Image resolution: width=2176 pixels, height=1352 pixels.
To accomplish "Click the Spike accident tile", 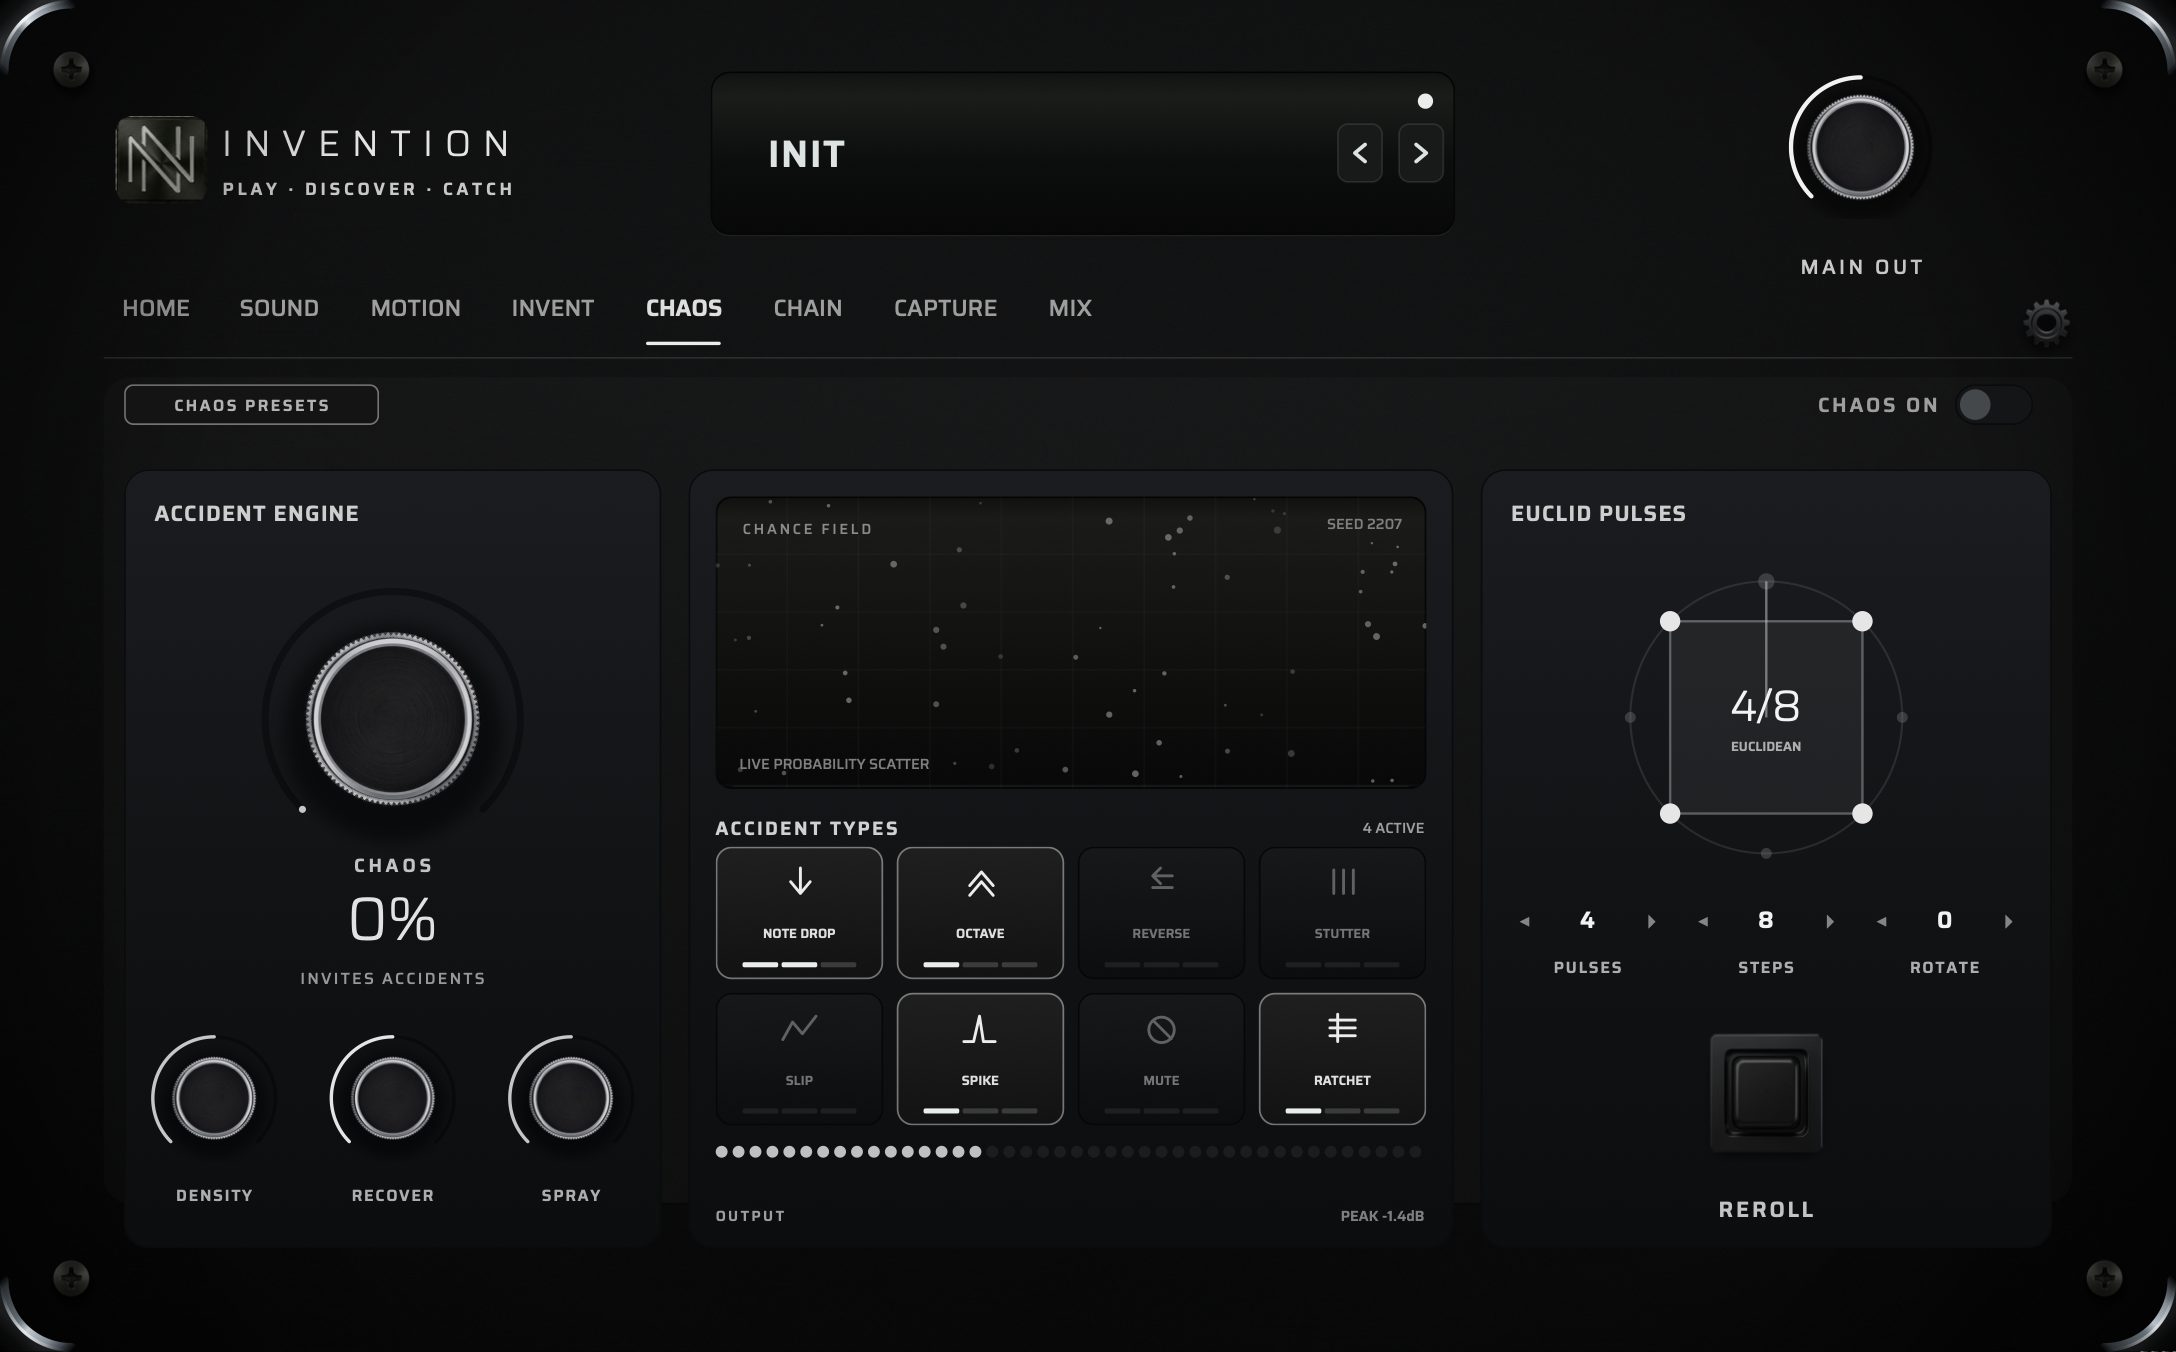I will 980,1059.
